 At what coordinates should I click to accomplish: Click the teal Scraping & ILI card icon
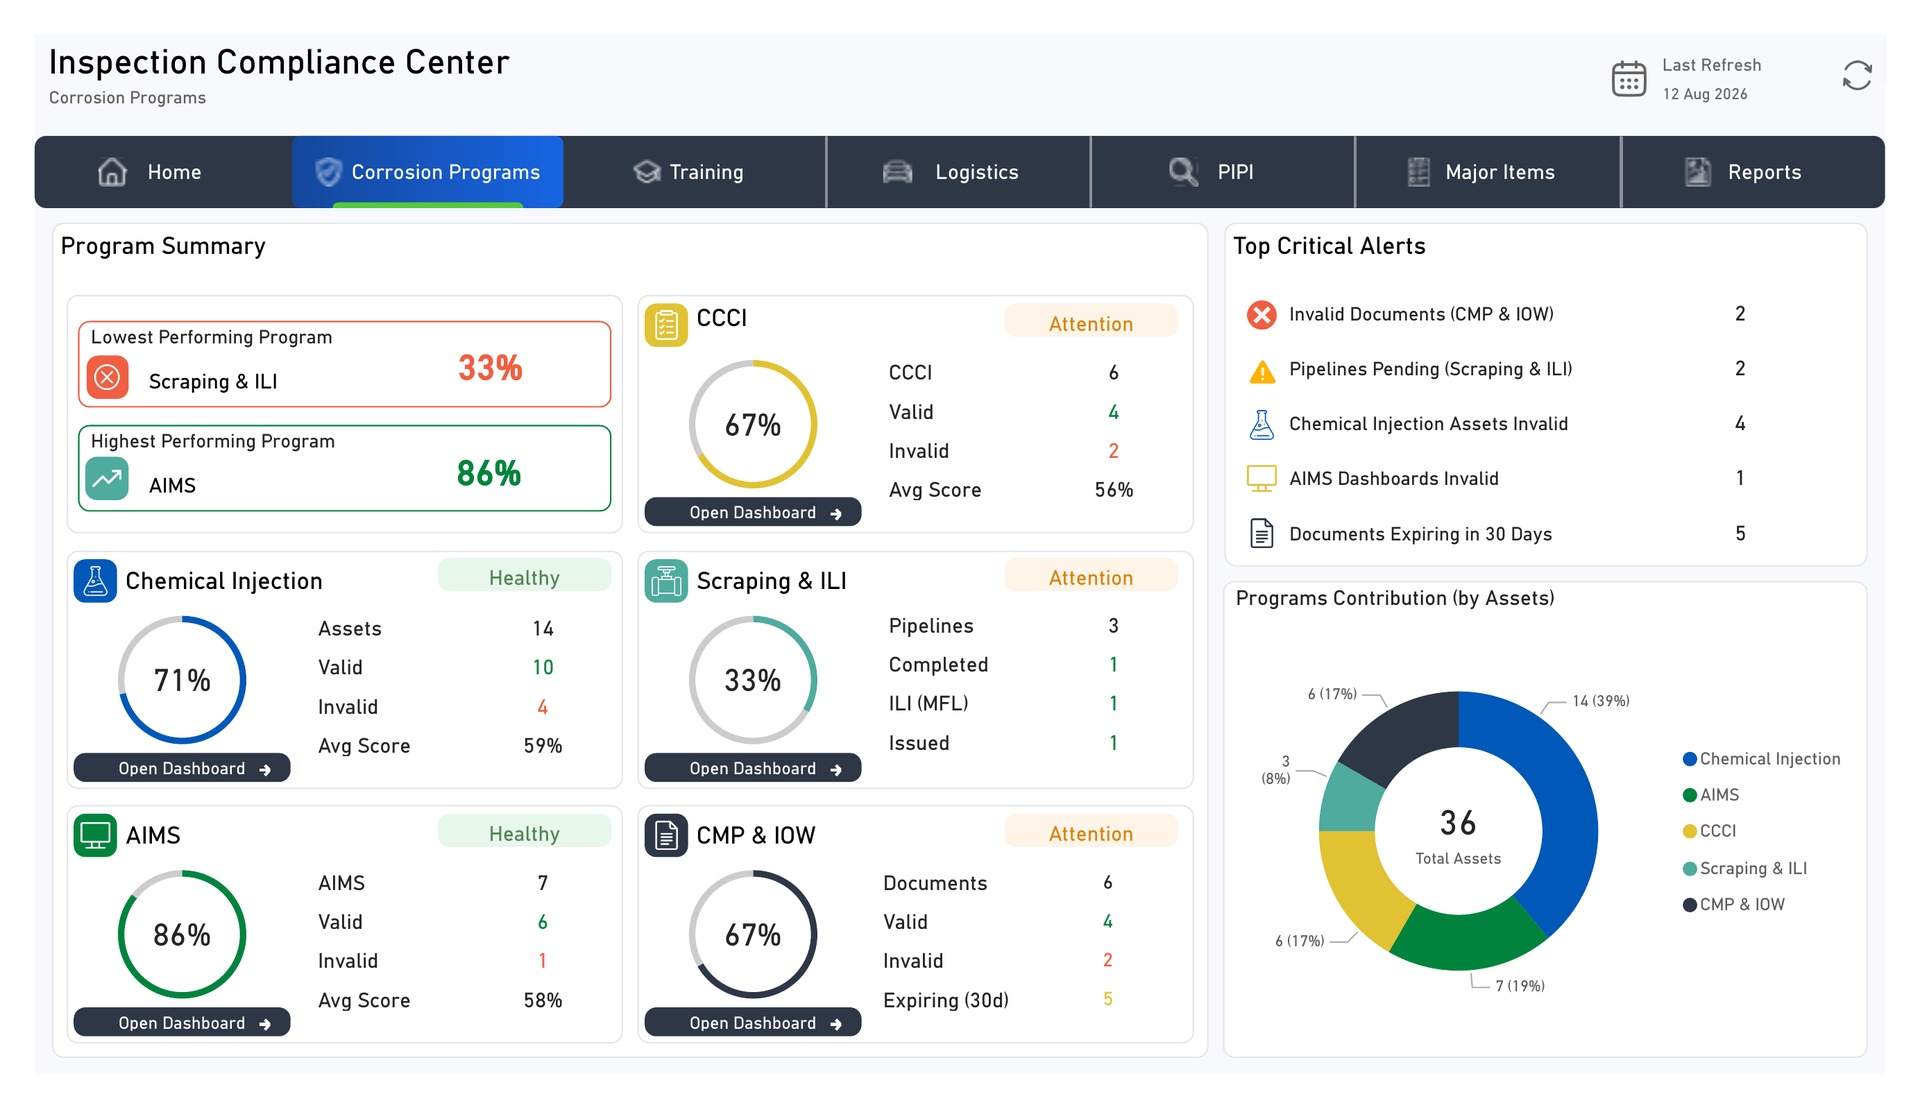pyautogui.click(x=666, y=581)
